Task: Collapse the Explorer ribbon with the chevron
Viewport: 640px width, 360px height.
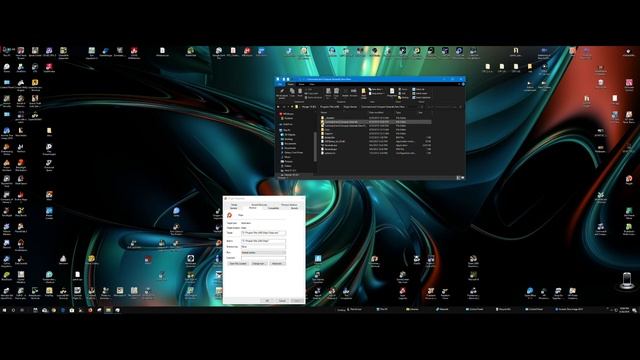Action: pos(459,84)
